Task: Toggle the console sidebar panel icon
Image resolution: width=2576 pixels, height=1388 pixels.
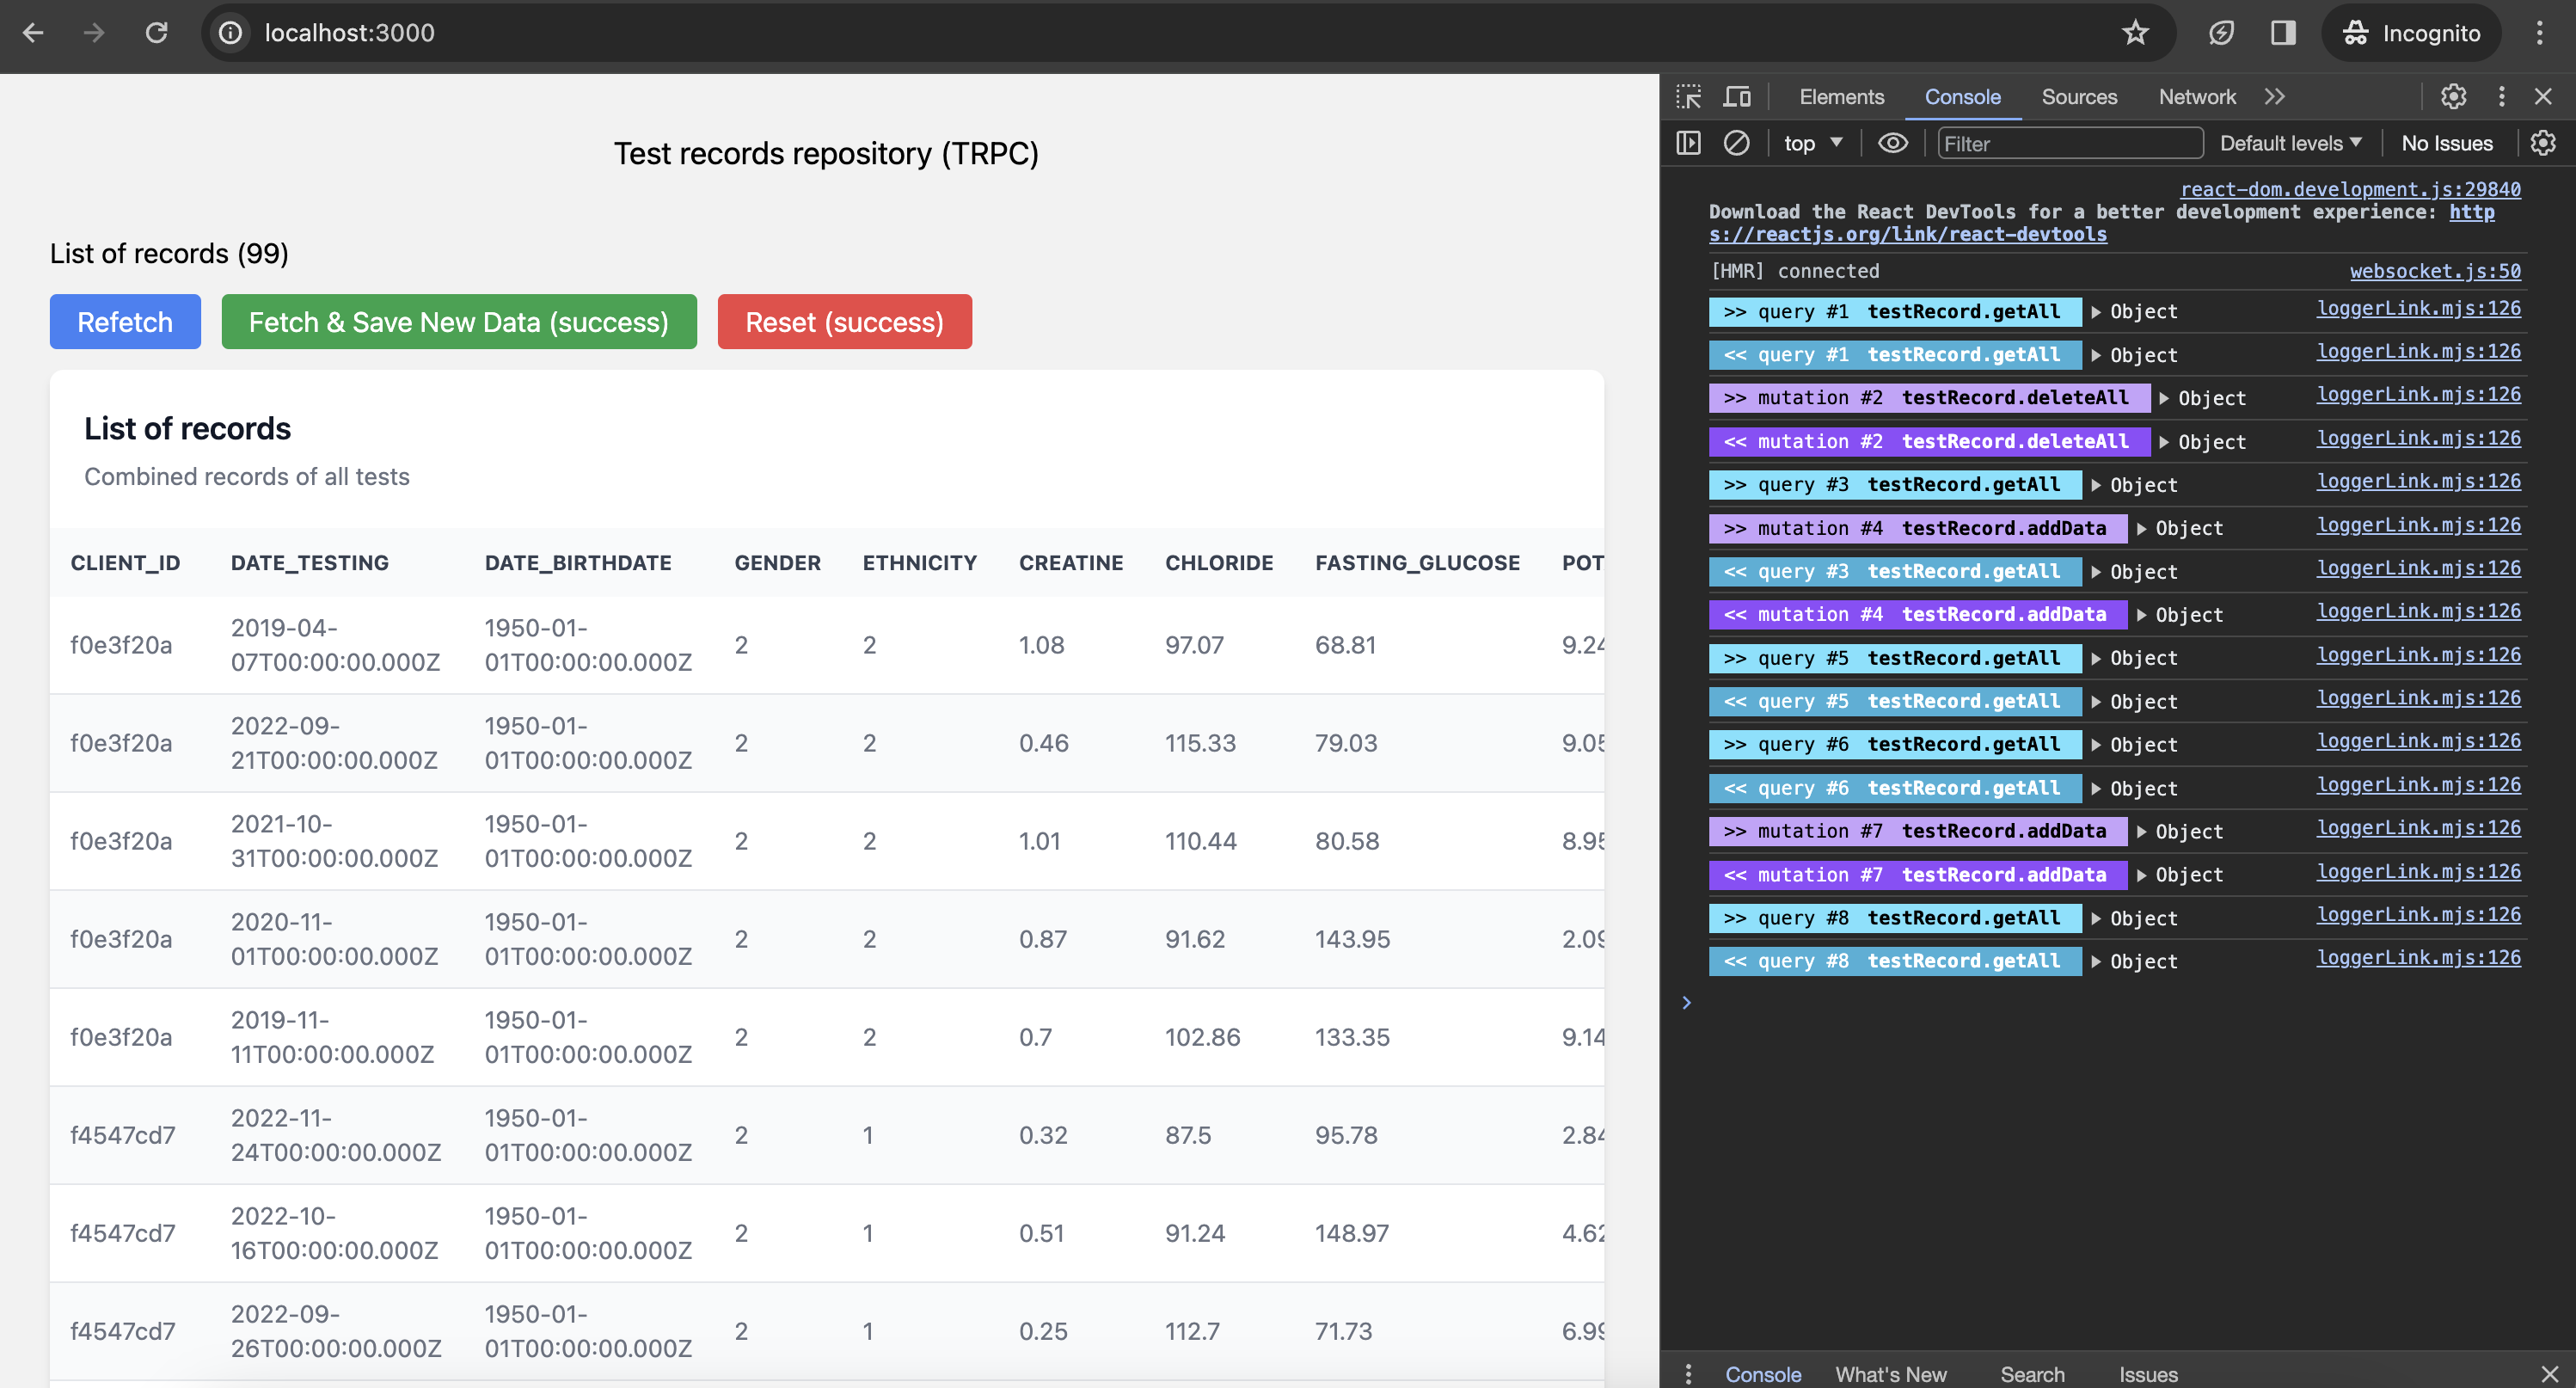Action: click(x=1688, y=143)
